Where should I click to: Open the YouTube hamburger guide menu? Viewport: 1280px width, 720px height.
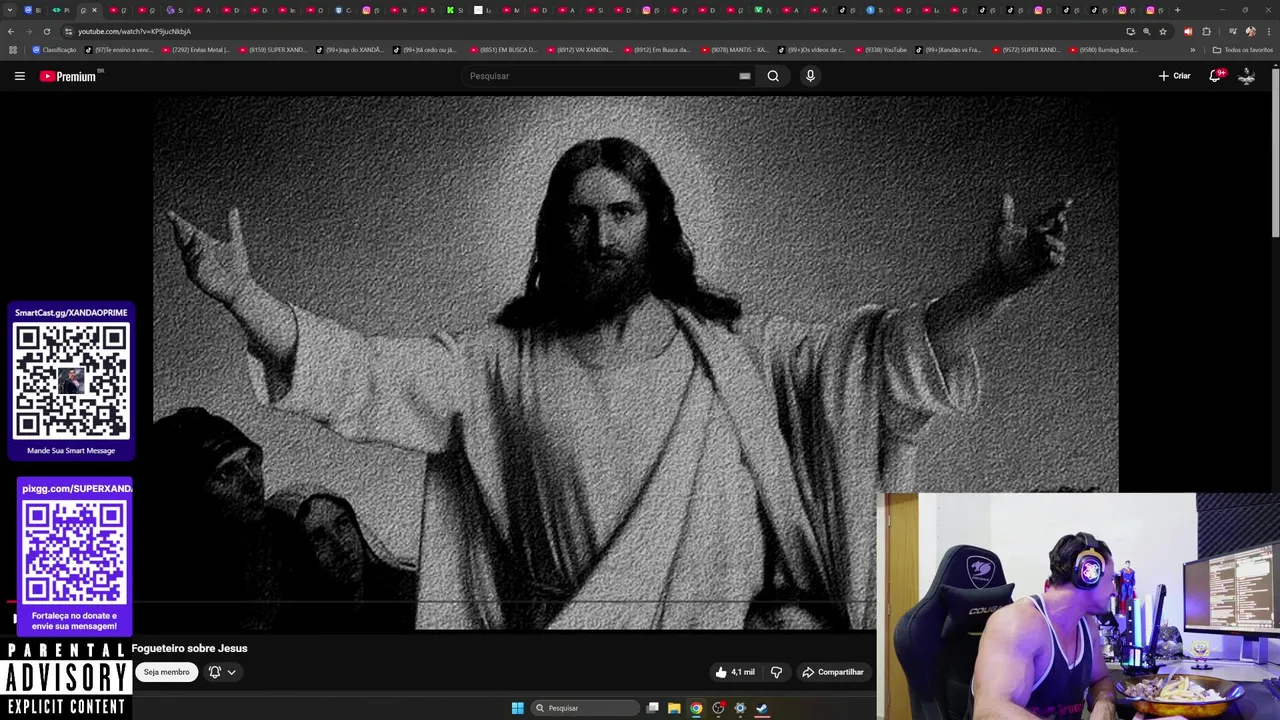[19, 76]
